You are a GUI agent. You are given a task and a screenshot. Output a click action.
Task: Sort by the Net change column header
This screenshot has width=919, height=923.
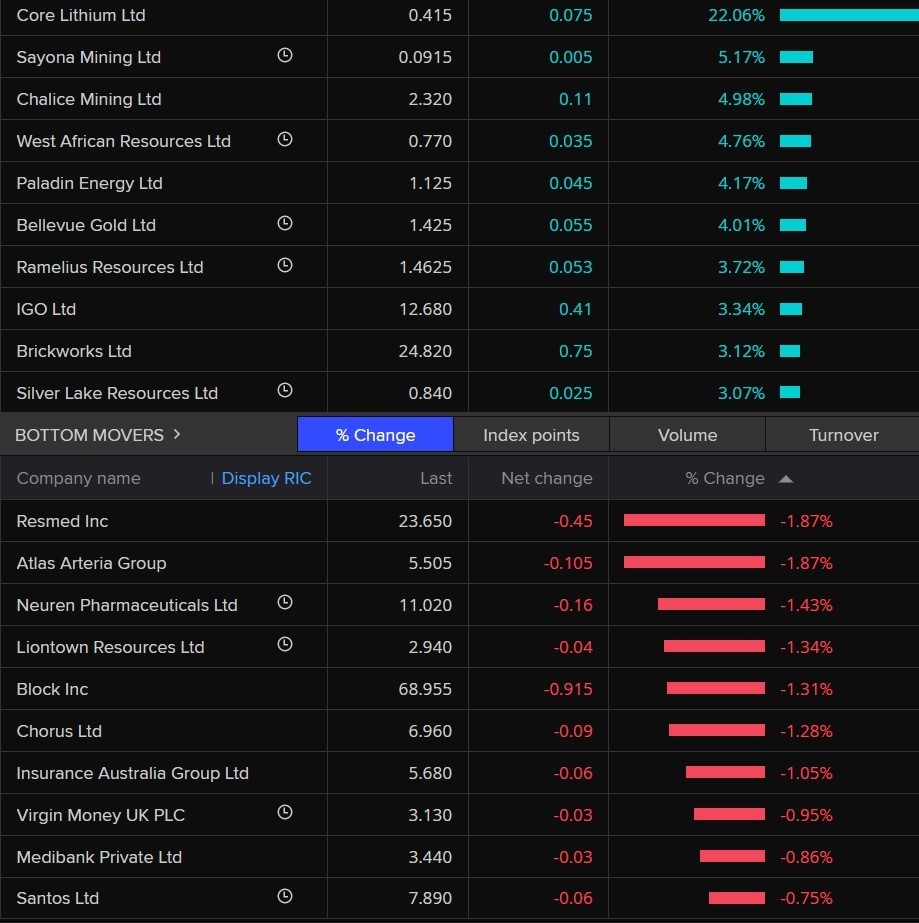pyautogui.click(x=547, y=479)
